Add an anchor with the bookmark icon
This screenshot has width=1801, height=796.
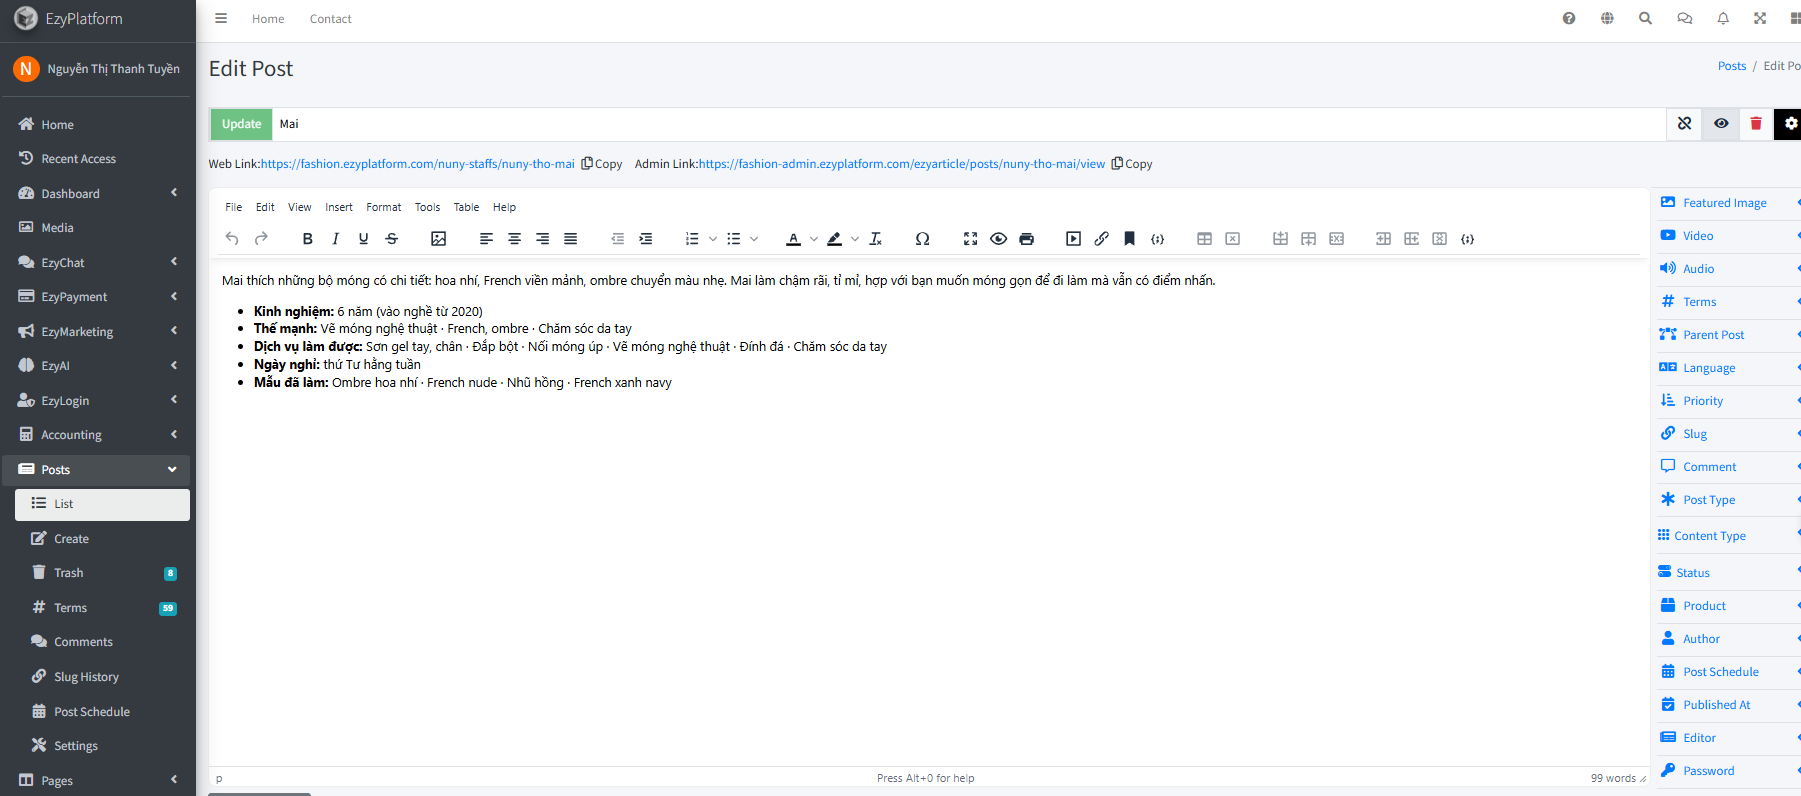point(1129,239)
